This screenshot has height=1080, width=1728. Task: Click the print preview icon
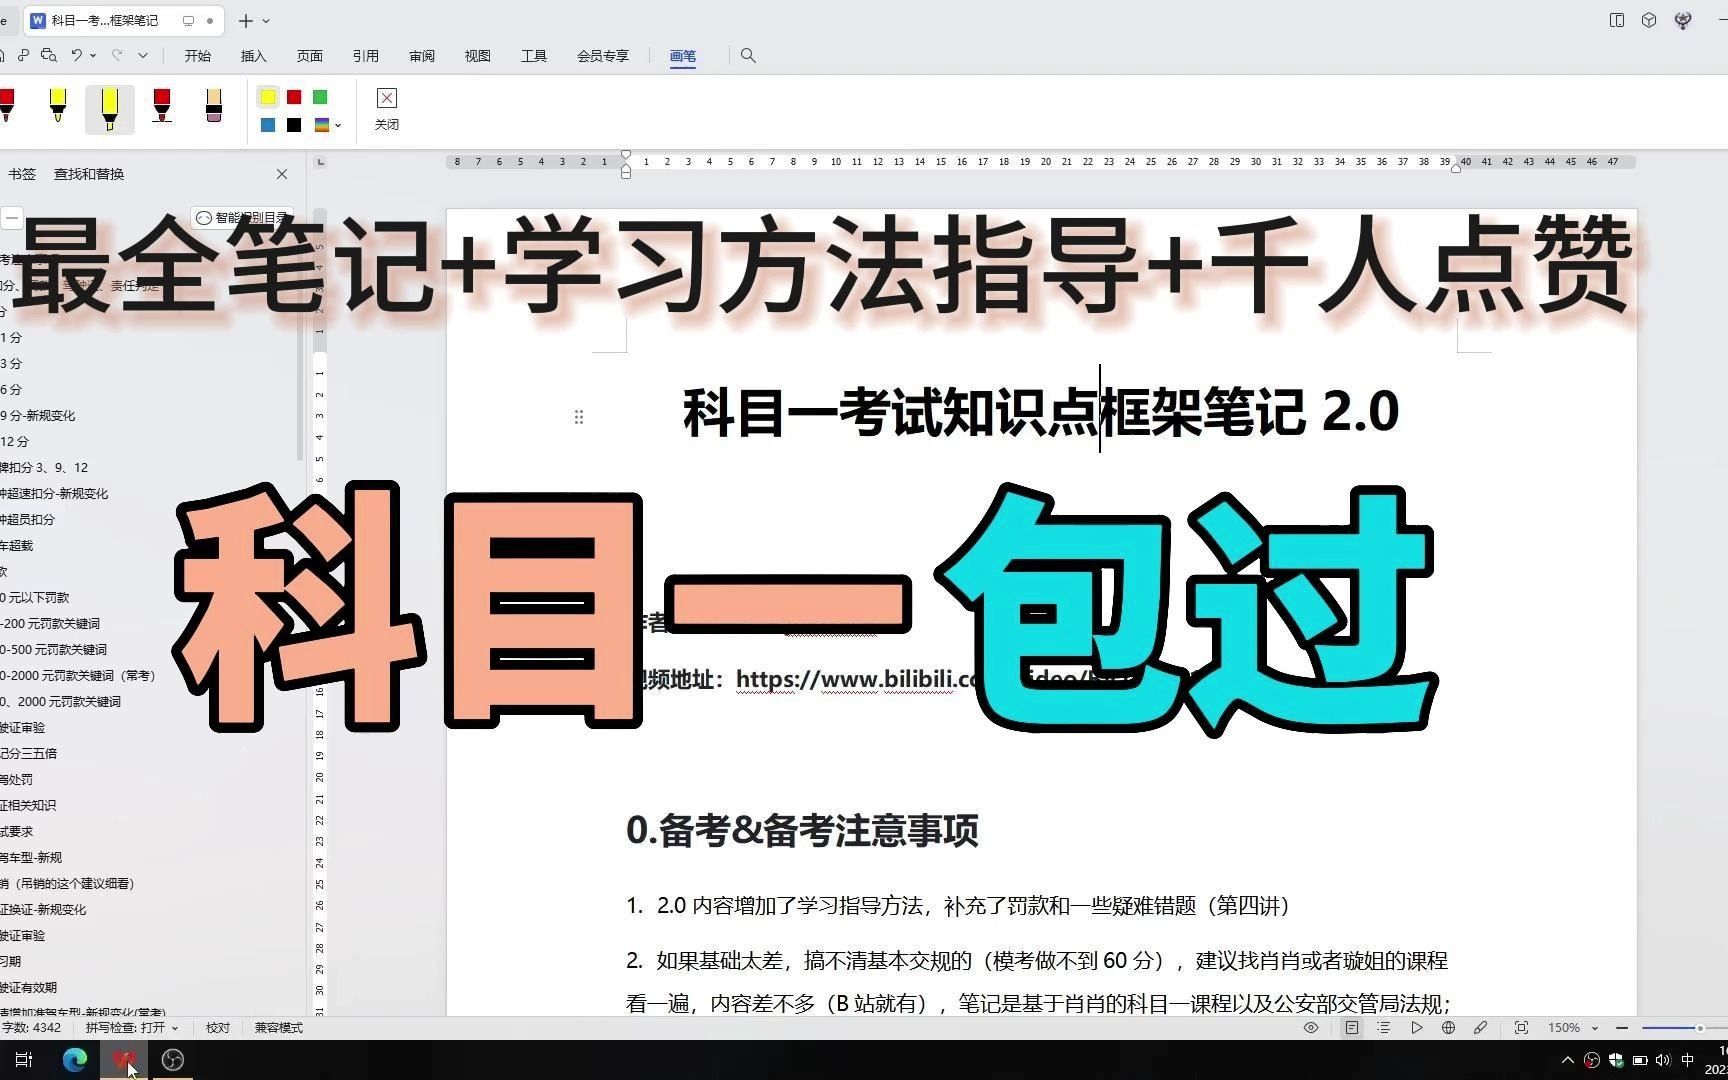coord(49,55)
